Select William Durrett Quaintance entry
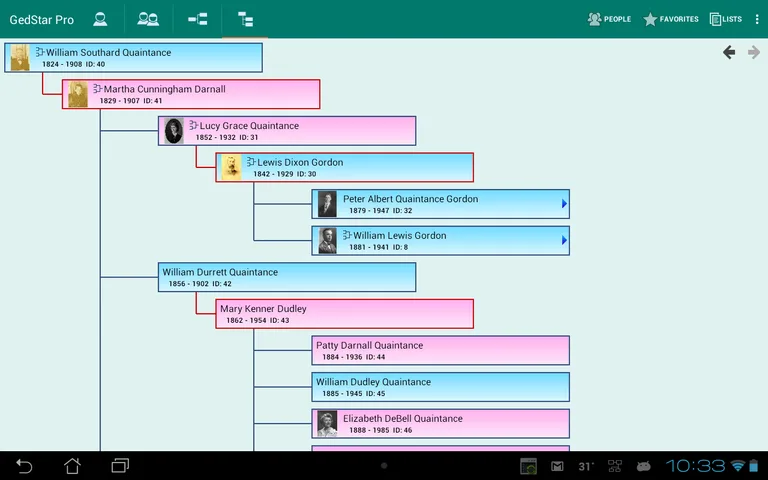The height and width of the screenshot is (480, 768). tap(287, 277)
